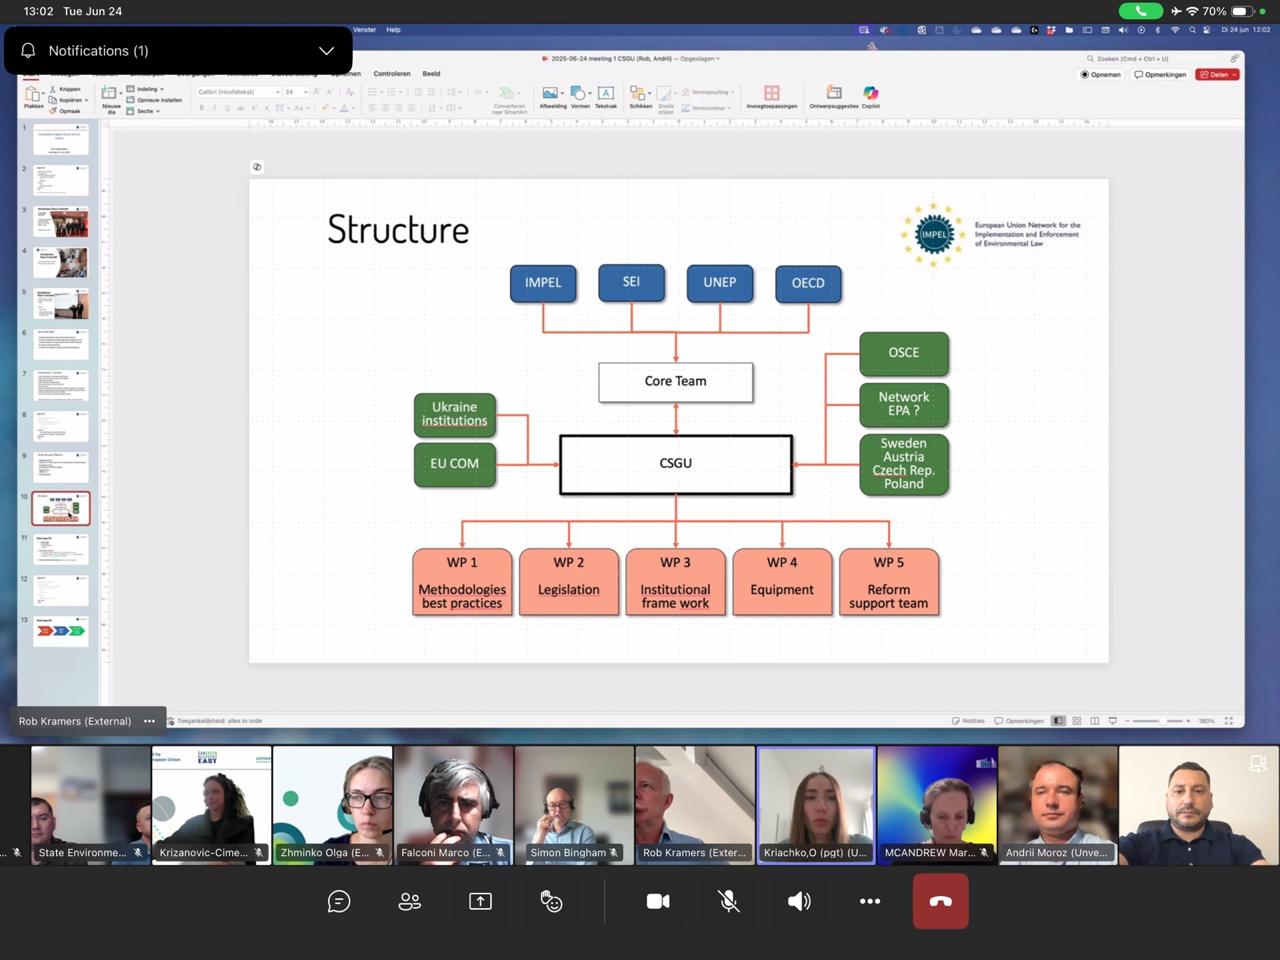Click the fit slide to window icon

point(1229,721)
